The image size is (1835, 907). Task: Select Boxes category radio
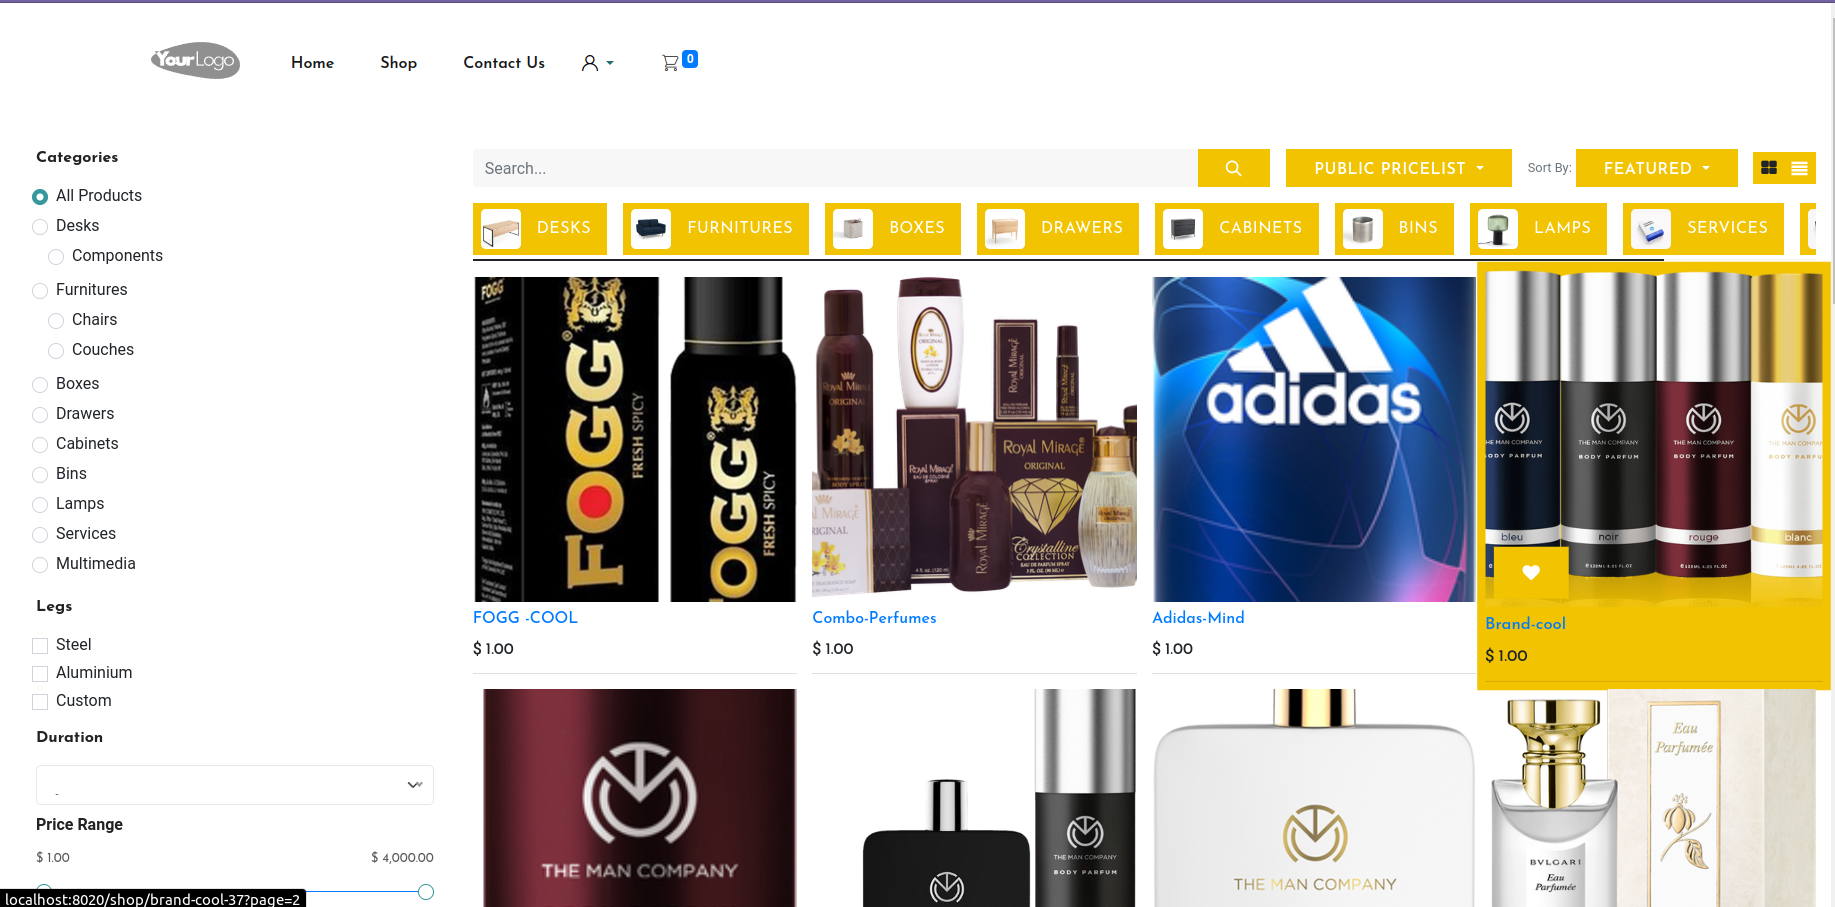[x=40, y=385]
